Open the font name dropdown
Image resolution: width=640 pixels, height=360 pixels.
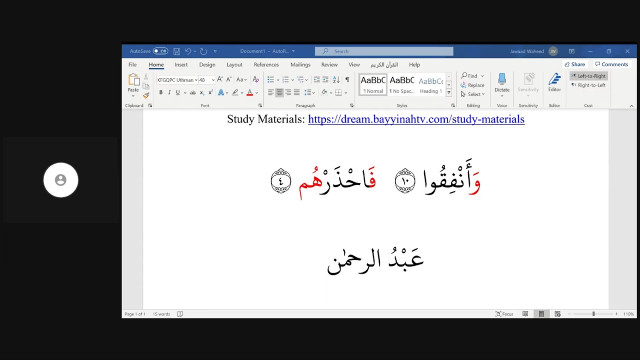(177, 80)
